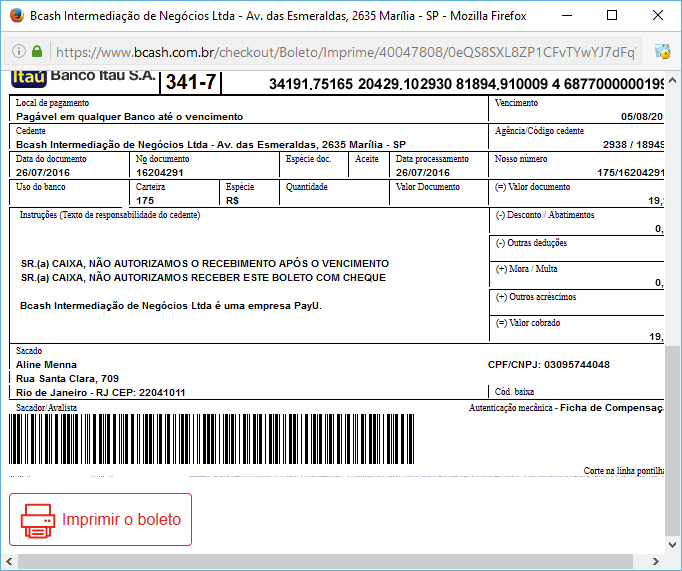
Task: Click '(+) Outros acréscimos' label
Action: (x=536, y=297)
